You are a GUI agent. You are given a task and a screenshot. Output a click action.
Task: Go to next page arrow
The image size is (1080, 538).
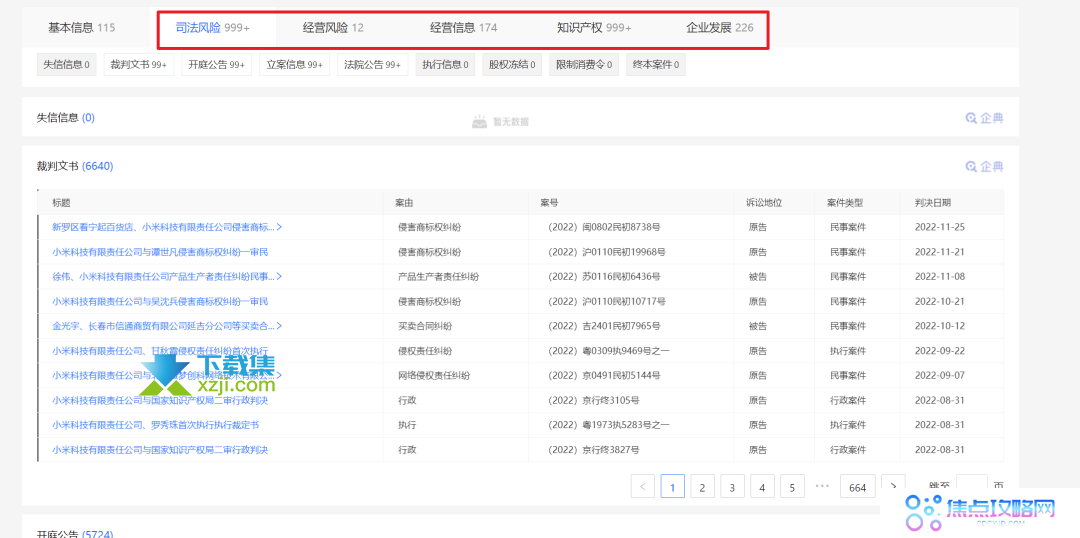[893, 486]
